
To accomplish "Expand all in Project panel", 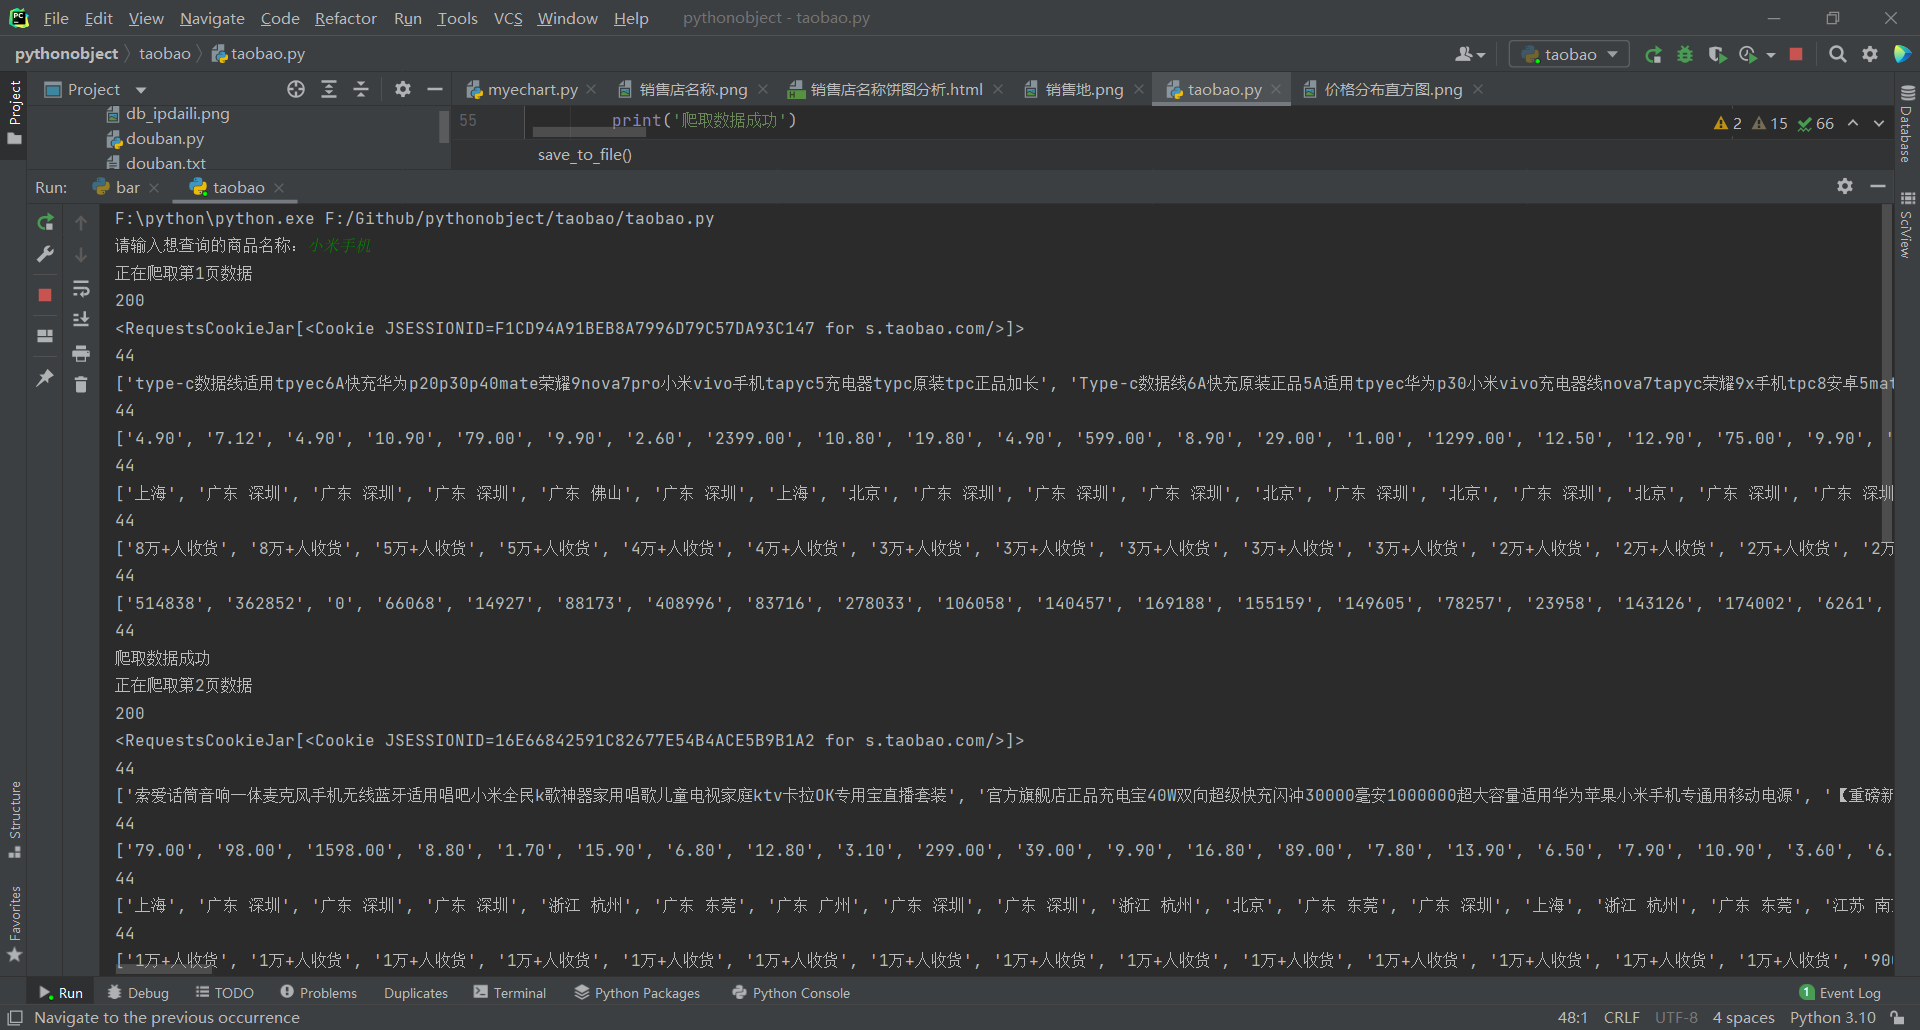I will [x=329, y=90].
